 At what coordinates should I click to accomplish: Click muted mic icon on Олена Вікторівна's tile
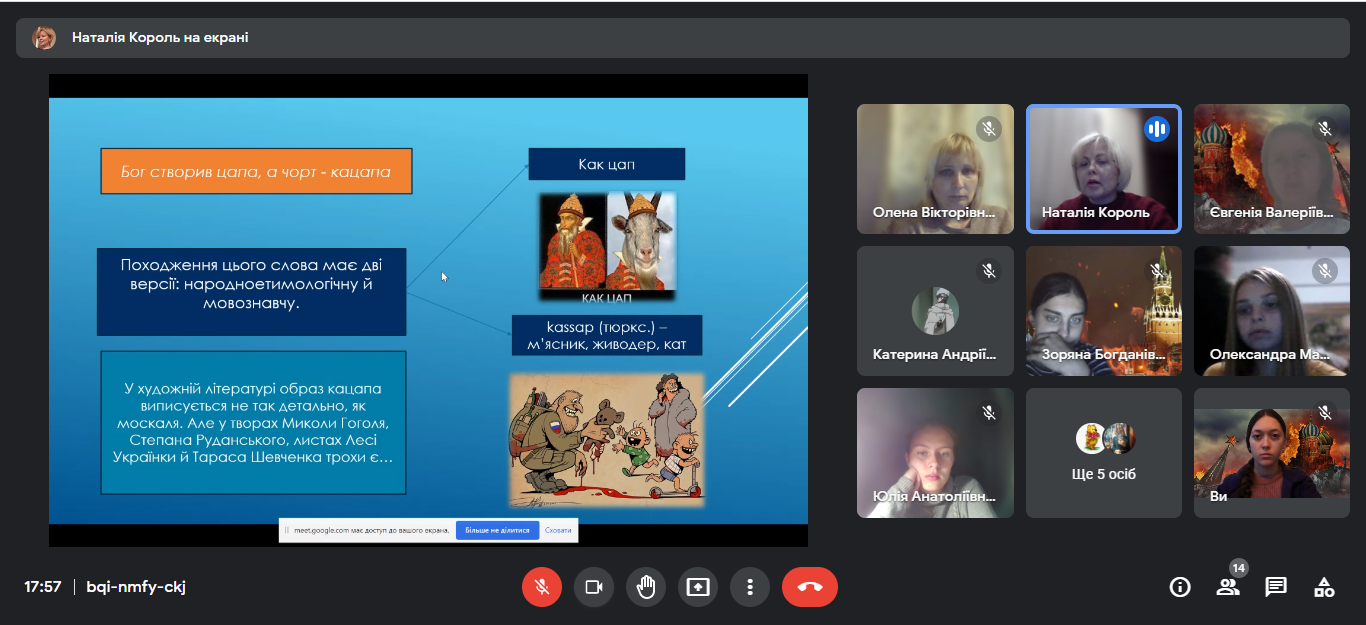[989, 129]
